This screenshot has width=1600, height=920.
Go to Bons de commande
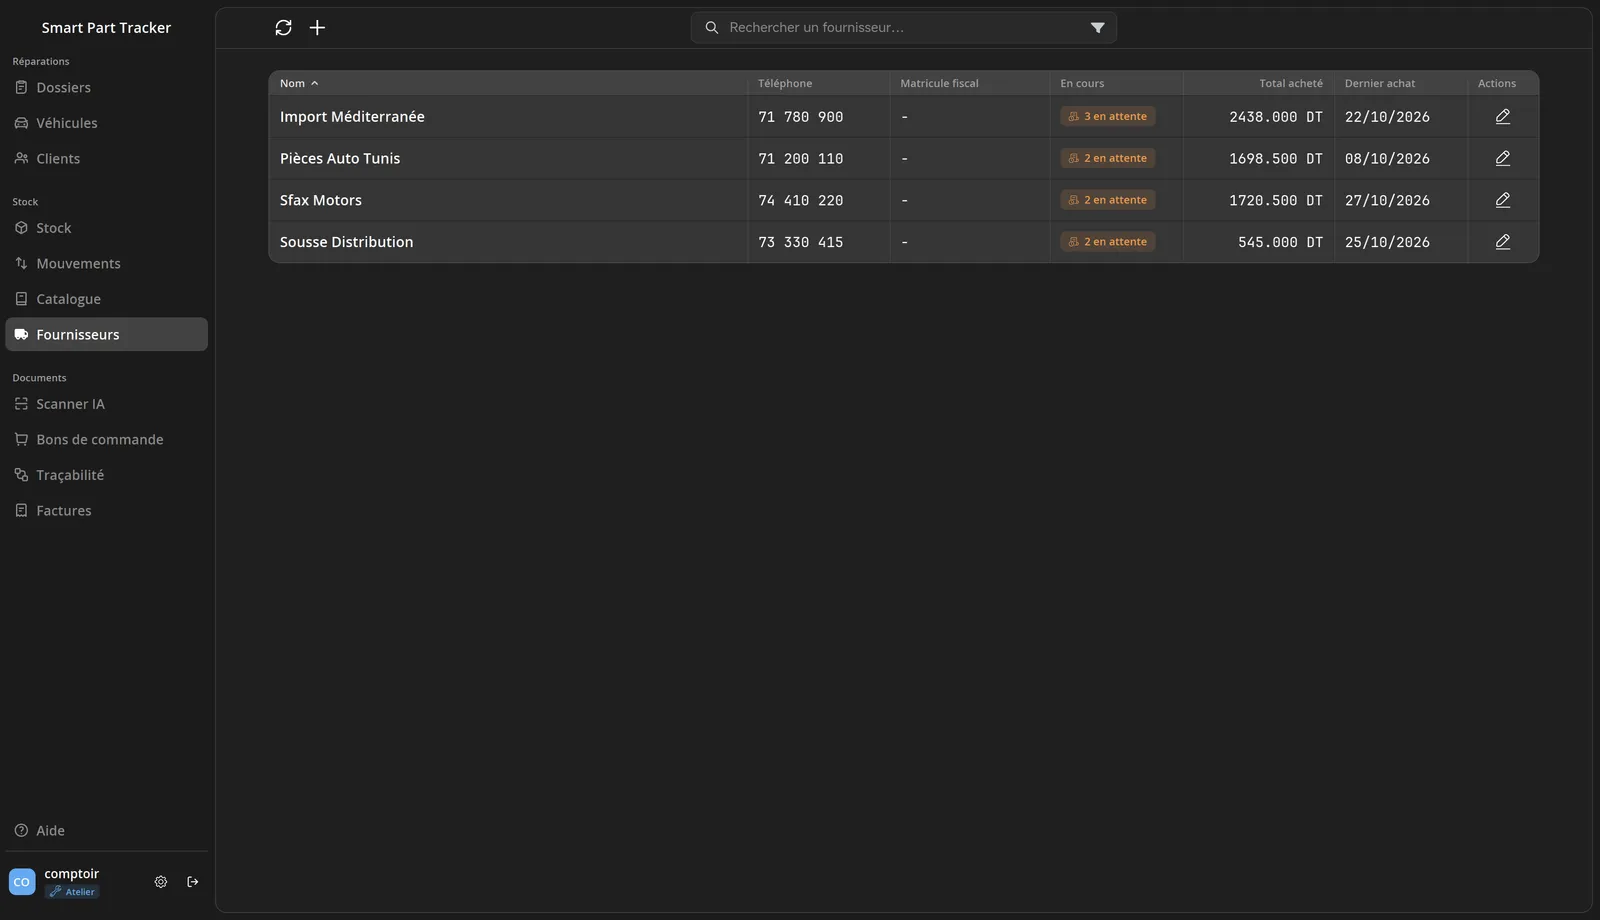(107, 440)
